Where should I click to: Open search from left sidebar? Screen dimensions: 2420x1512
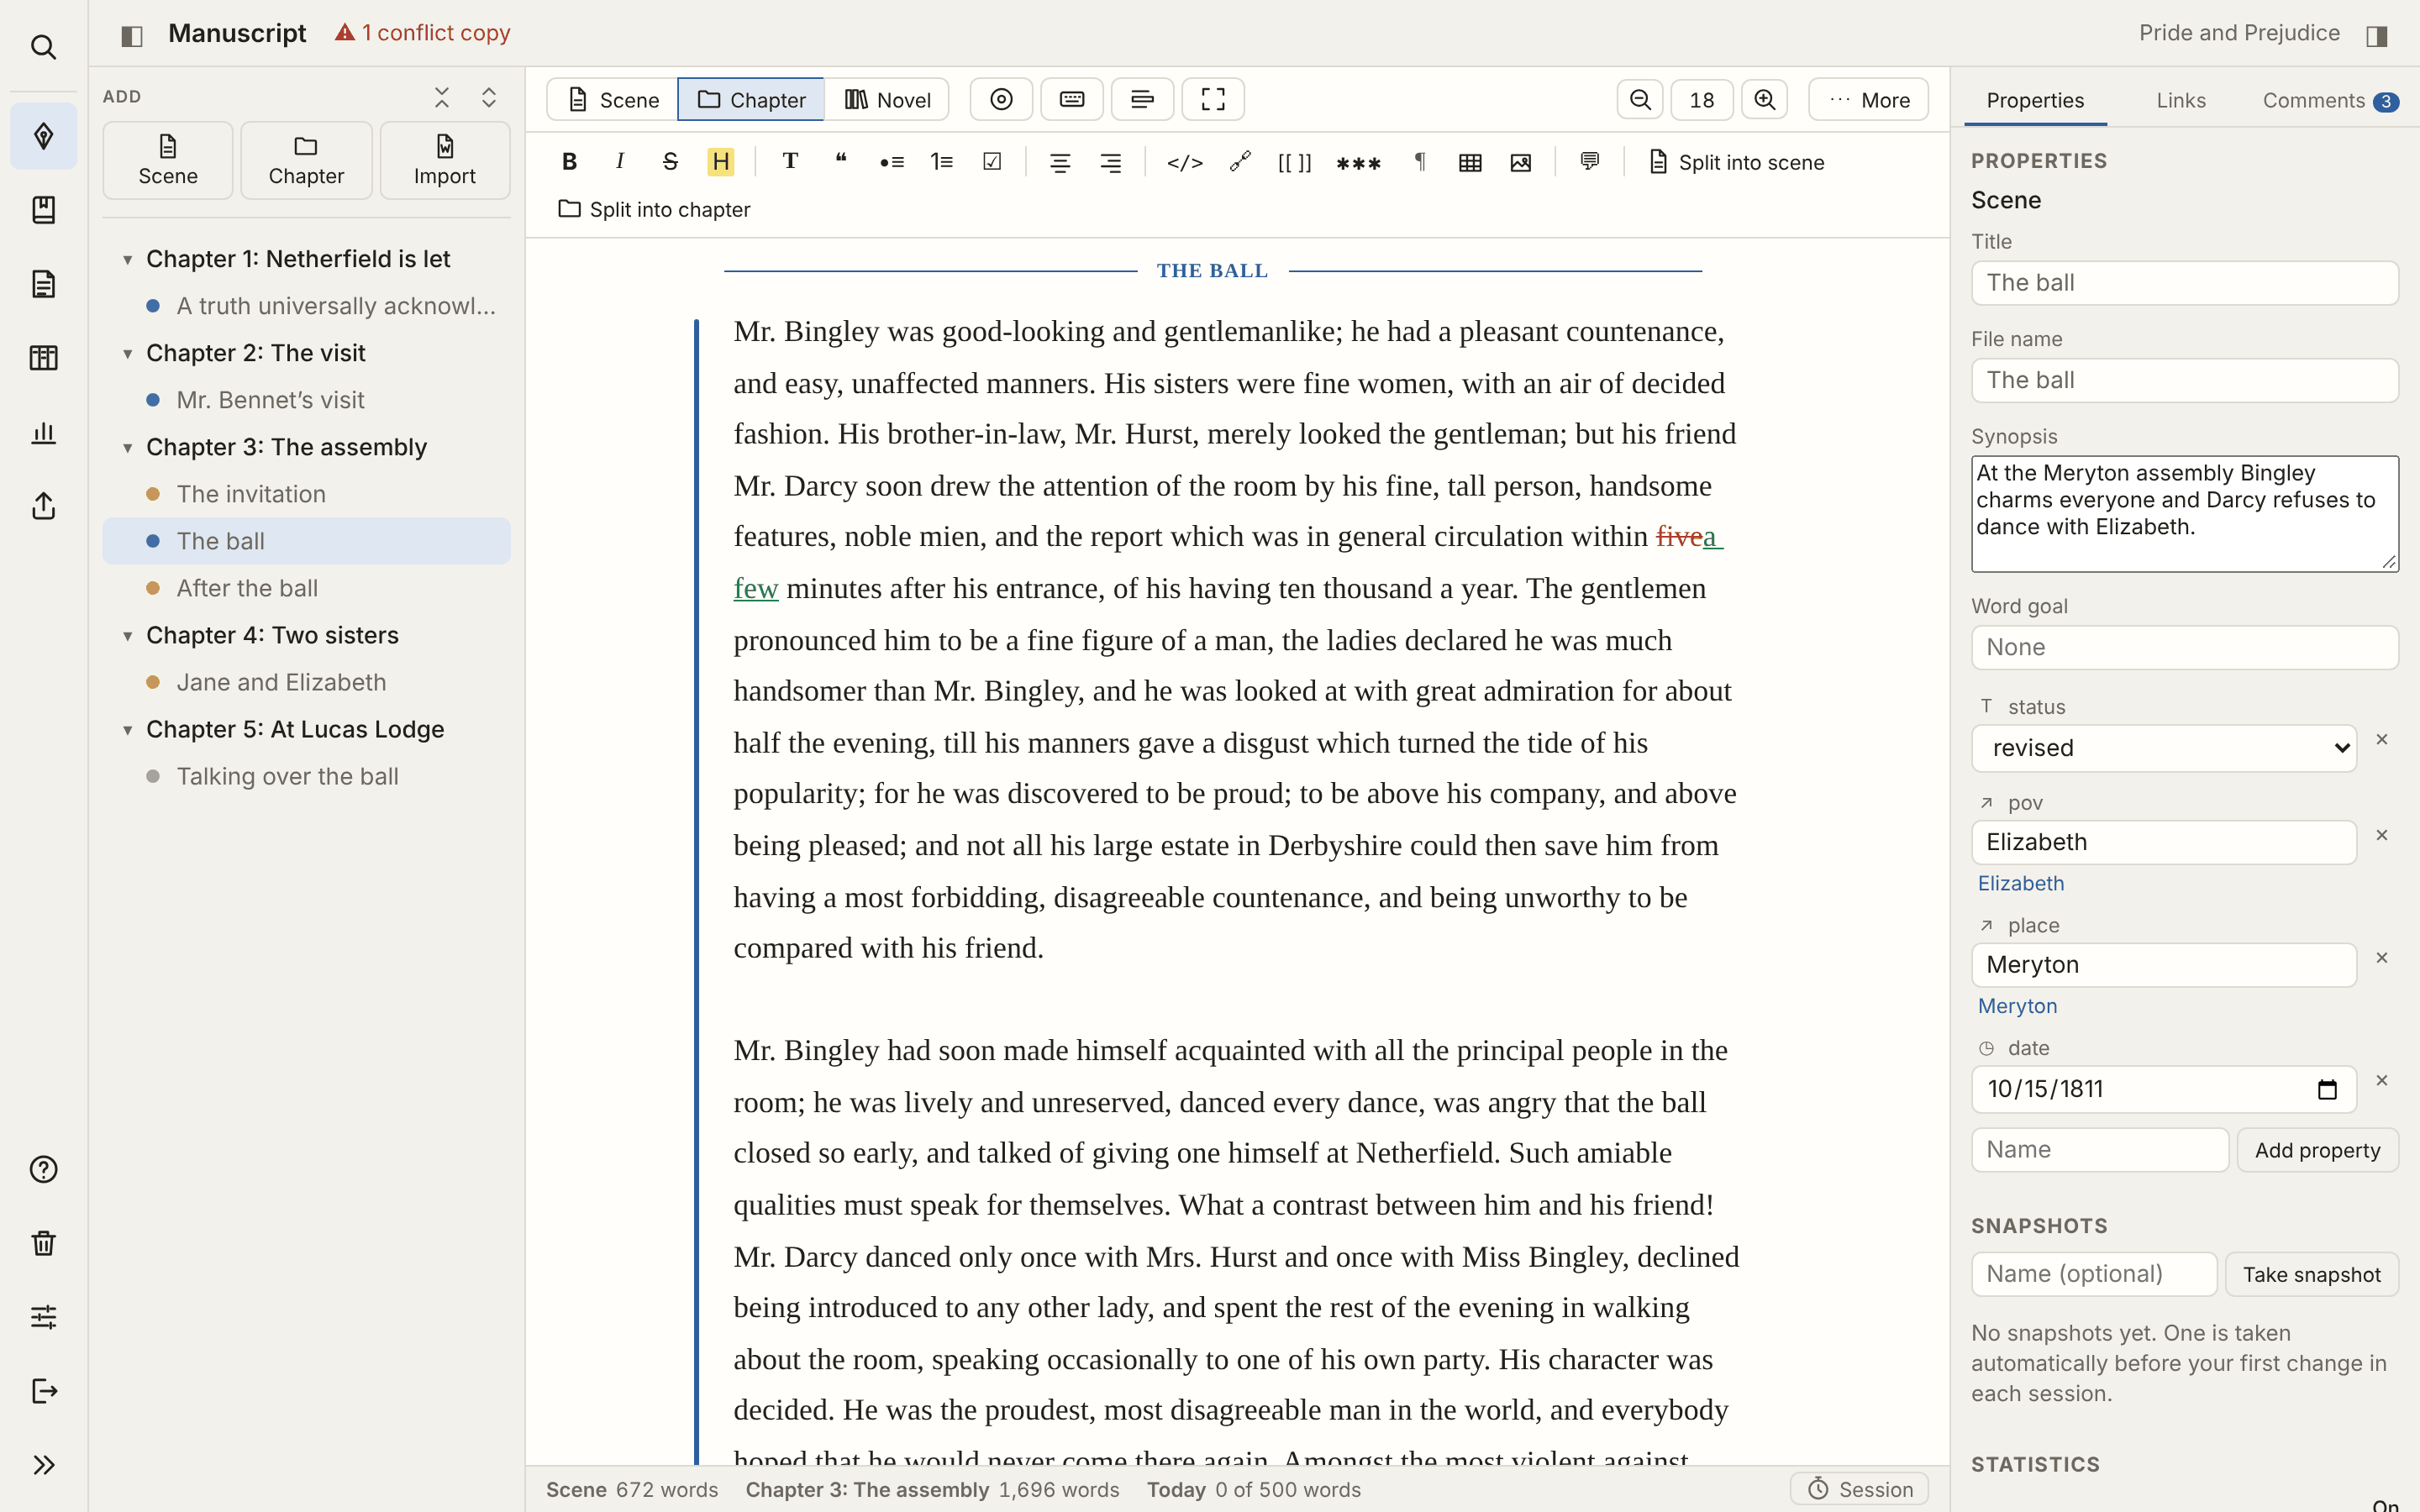click(x=43, y=47)
